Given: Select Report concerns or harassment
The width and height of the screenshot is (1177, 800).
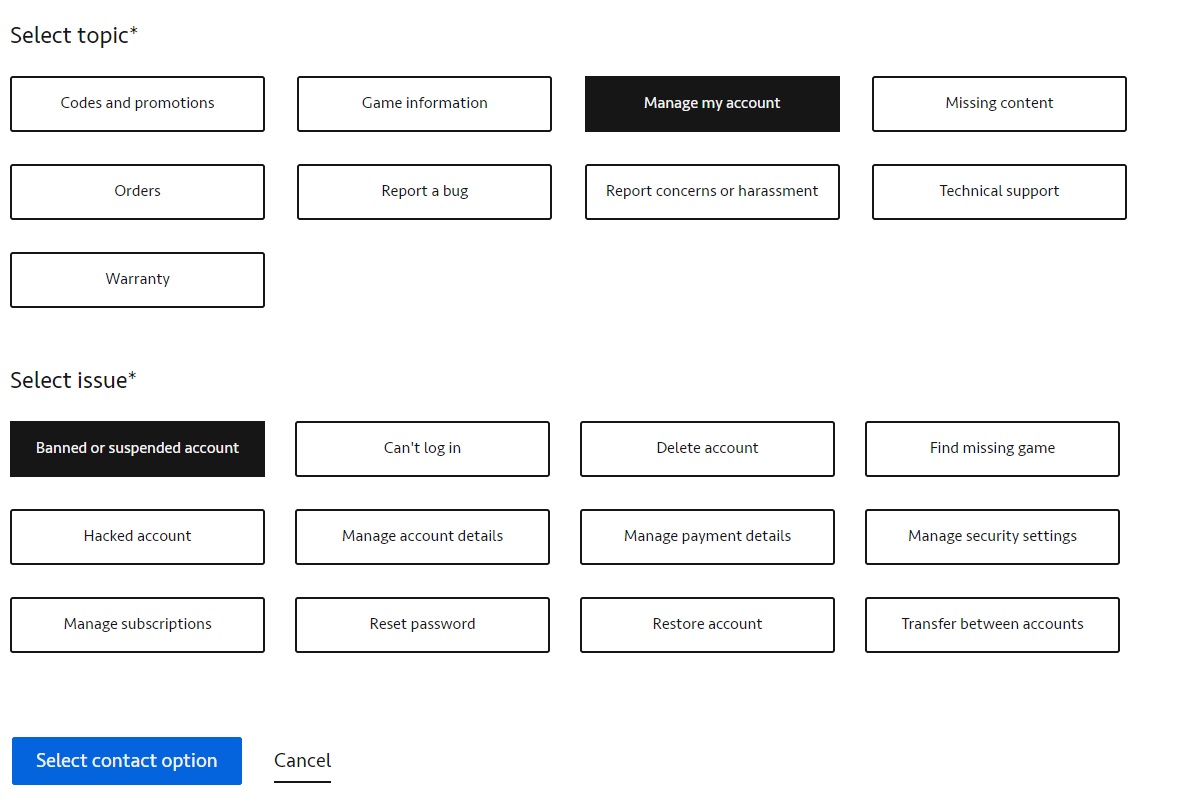Looking at the screenshot, I should 712,191.
